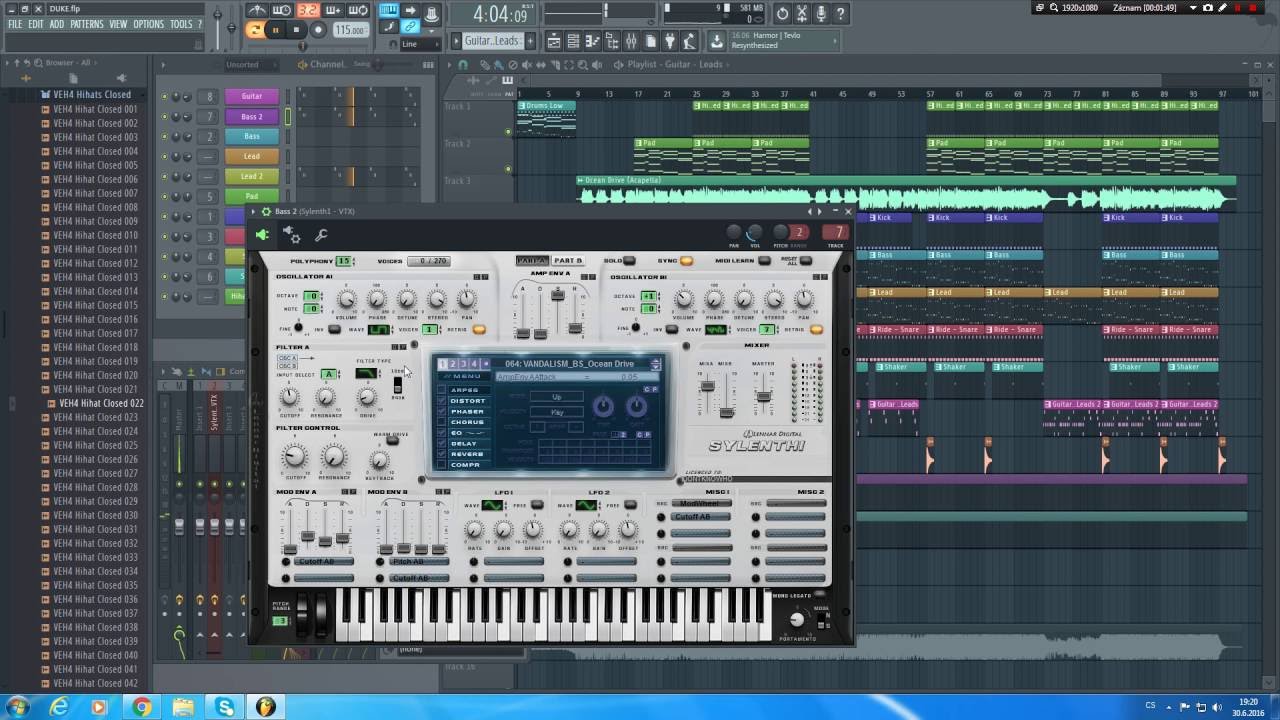The width and height of the screenshot is (1280, 720).
Task: Toggle the PHASER effect checkbox
Action: pyautogui.click(x=442, y=411)
